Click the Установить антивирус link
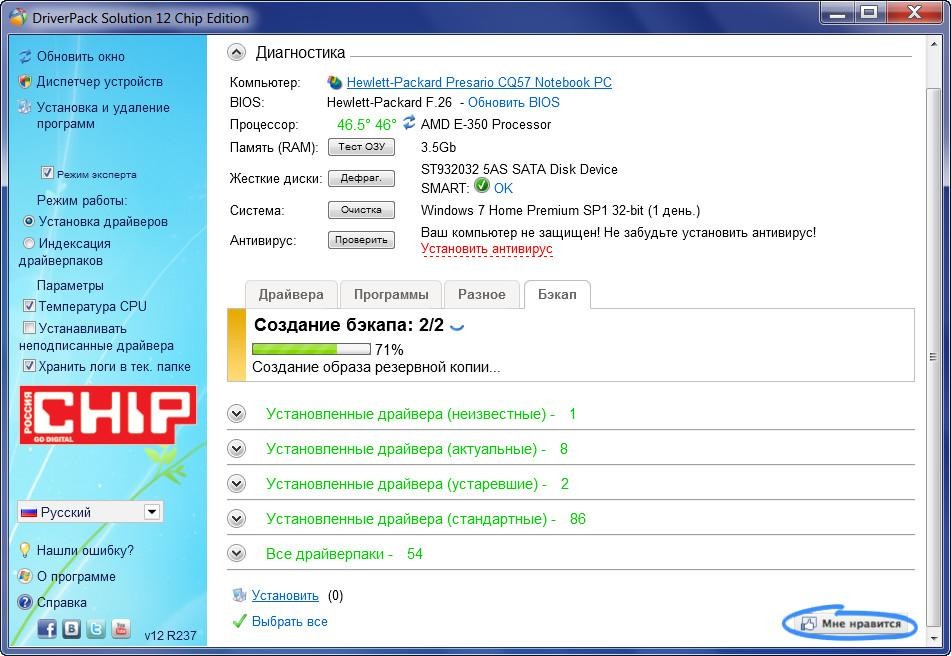The height and width of the screenshot is (656, 951). [486, 249]
